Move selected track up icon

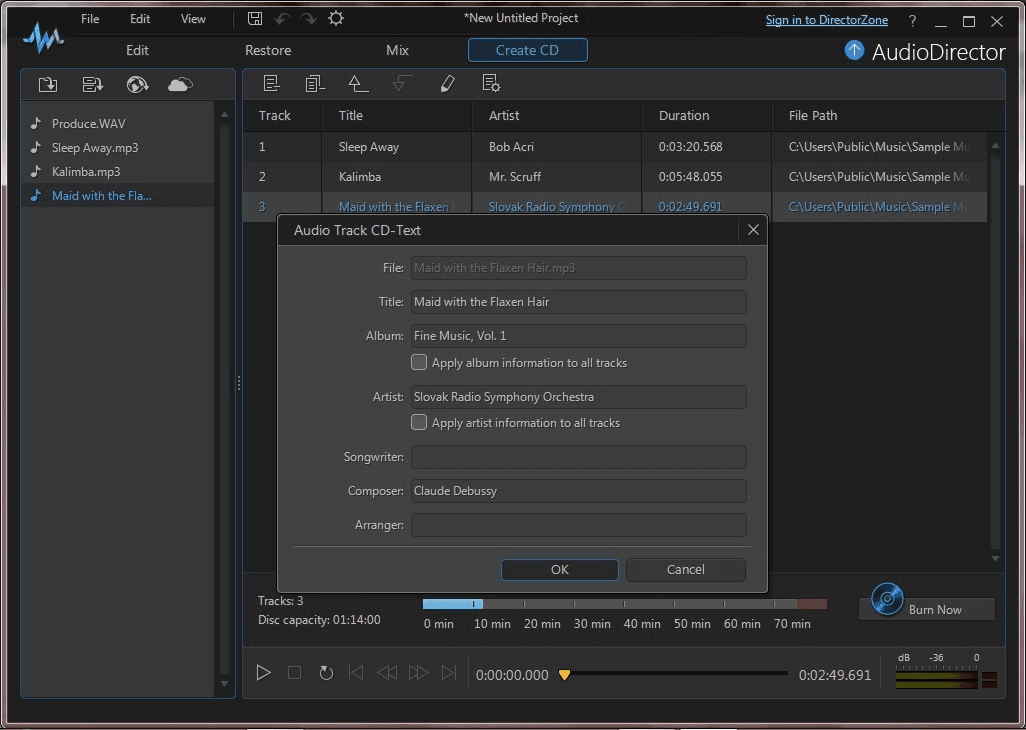coord(358,84)
